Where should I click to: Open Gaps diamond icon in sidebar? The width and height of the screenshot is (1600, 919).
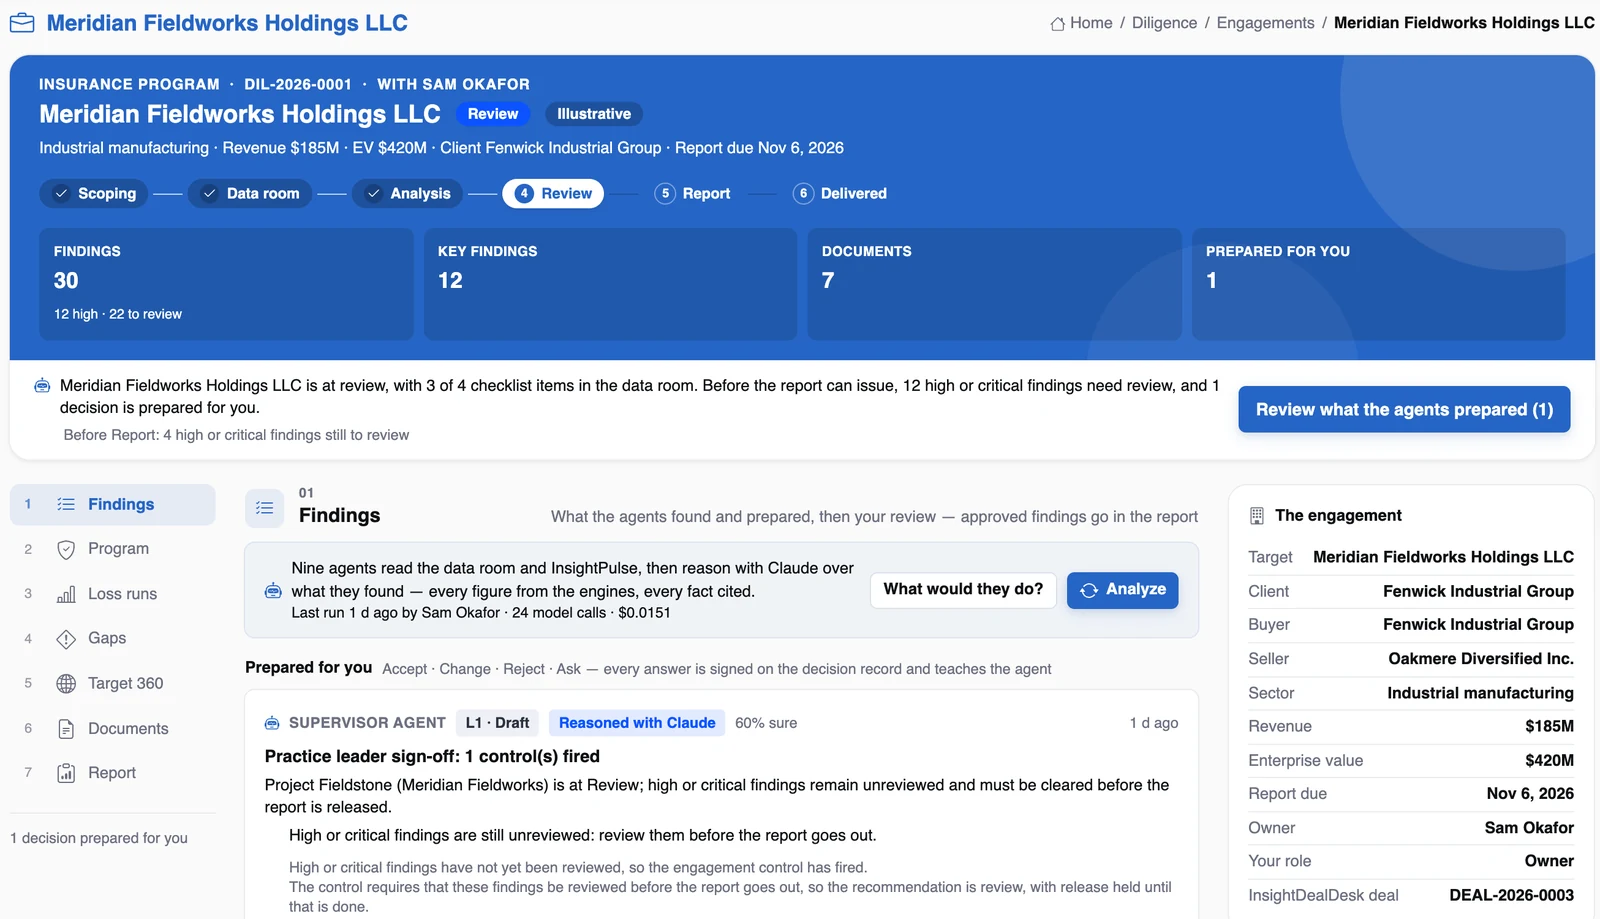click(x=66, y=638)
